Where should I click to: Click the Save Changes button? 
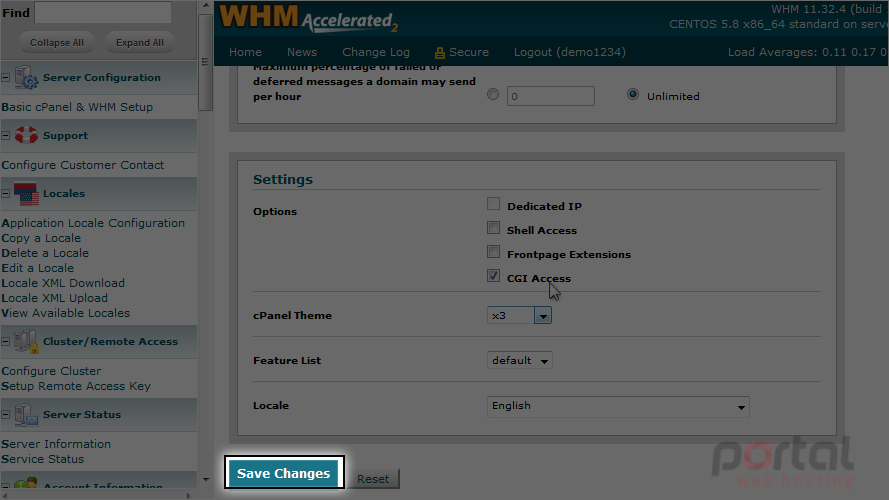(284, 473)
